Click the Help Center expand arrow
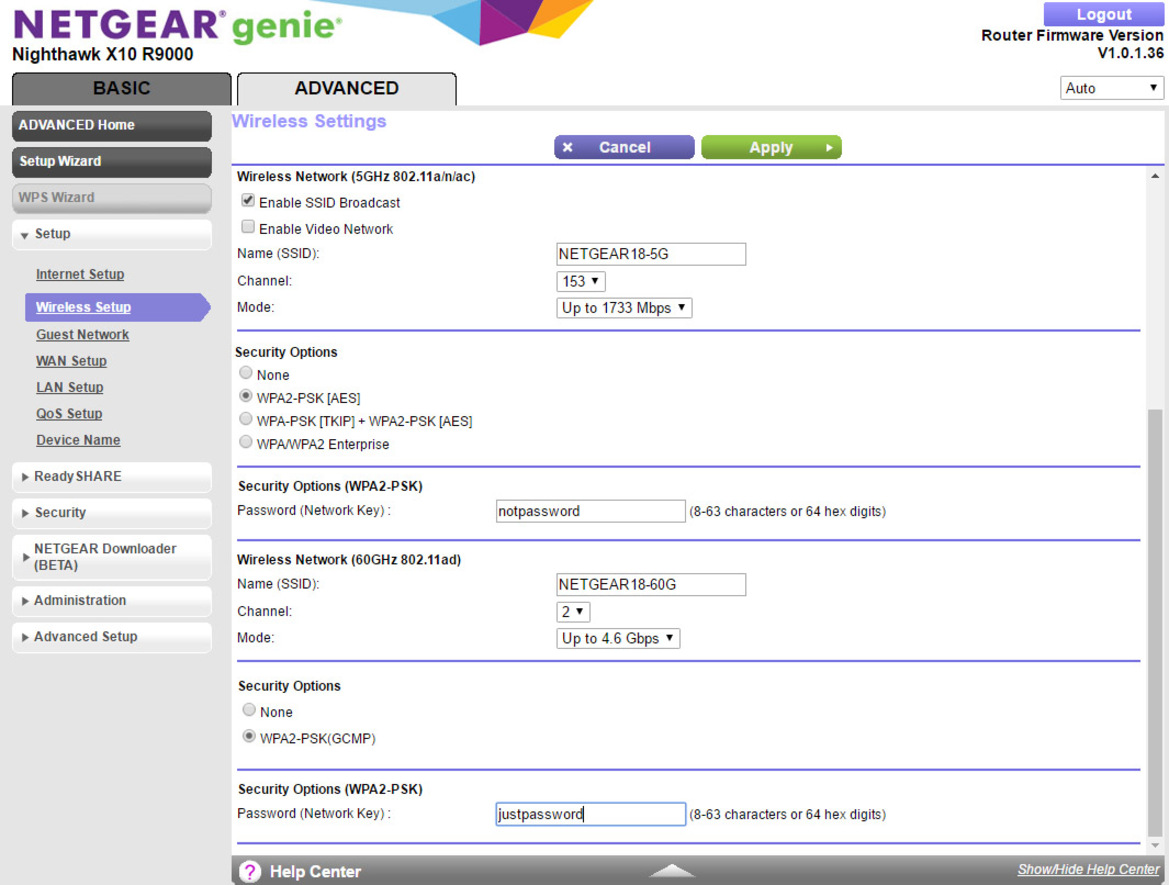The height and width of the screenshot is (885, 1169). [x=672, y=870]
